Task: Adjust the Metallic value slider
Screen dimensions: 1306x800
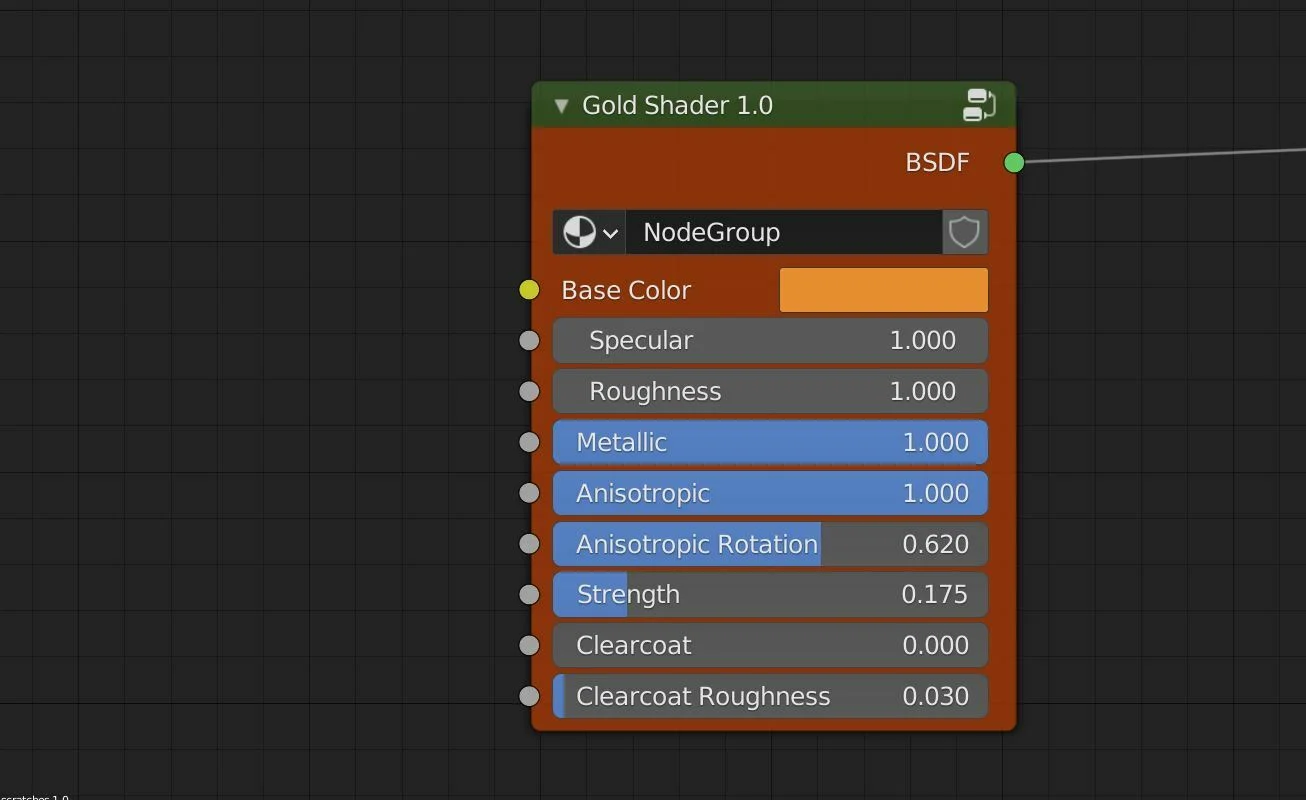Action: pos(770,442)
